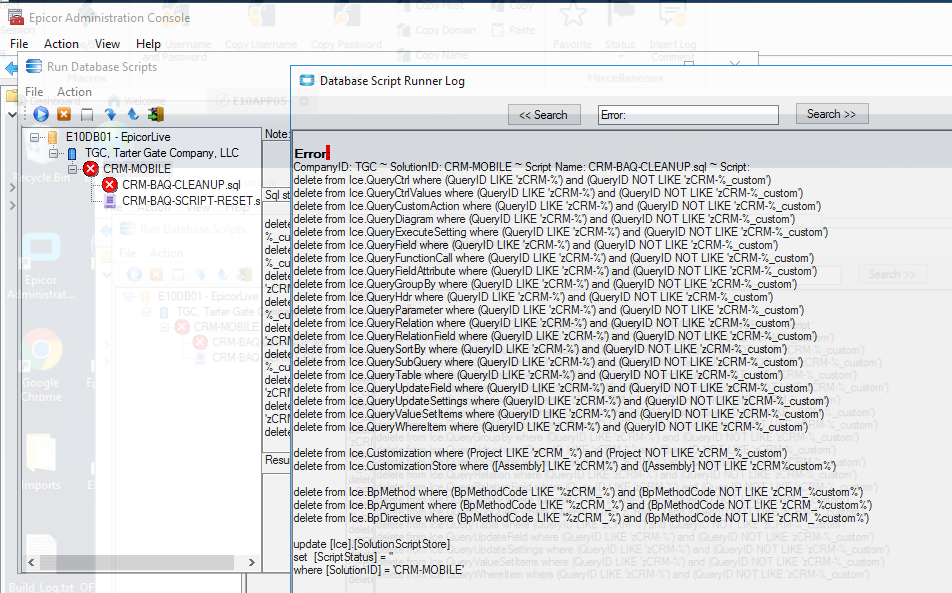The height and width of the screenshot is (593, 952).
Task: Click the TGC company node icon
Action: pyautogui.click(x=72, y=154)
